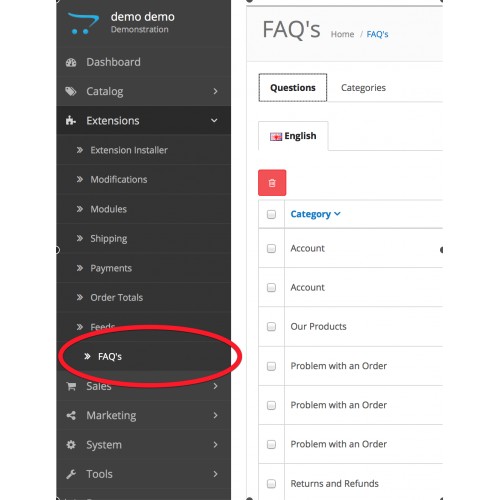Expand the Catalog menu chevron
The image size is (500, 500).
(215, 91)
